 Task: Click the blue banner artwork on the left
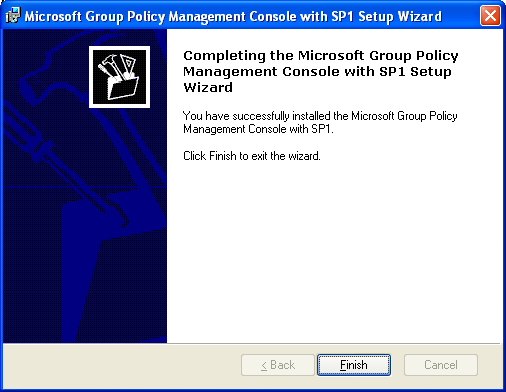(85, 186)
